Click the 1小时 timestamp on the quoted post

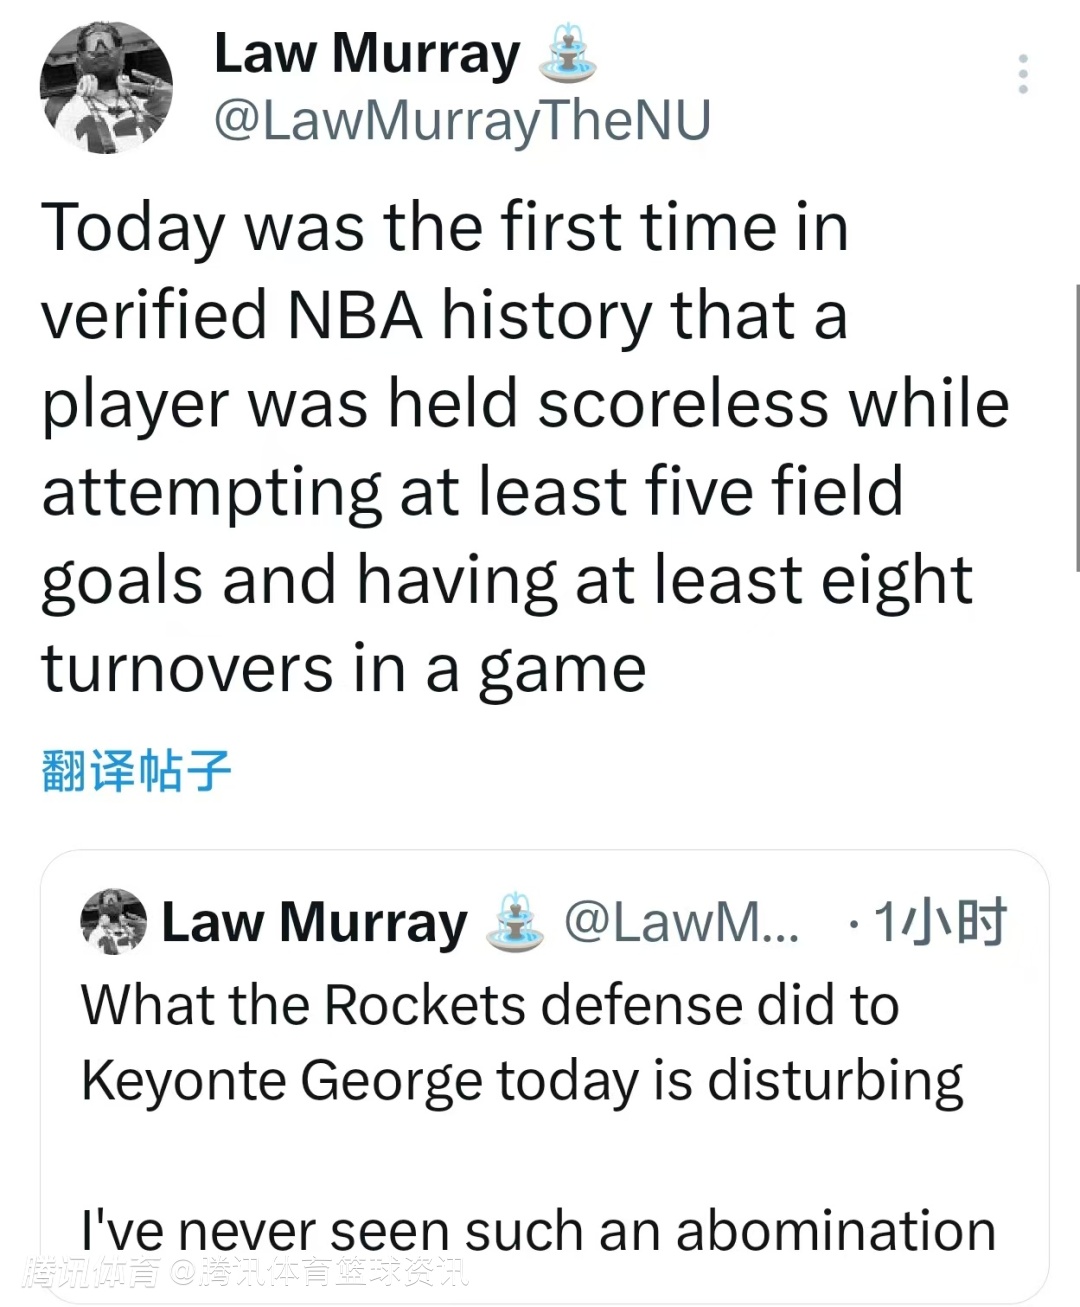tap(938, 922)
